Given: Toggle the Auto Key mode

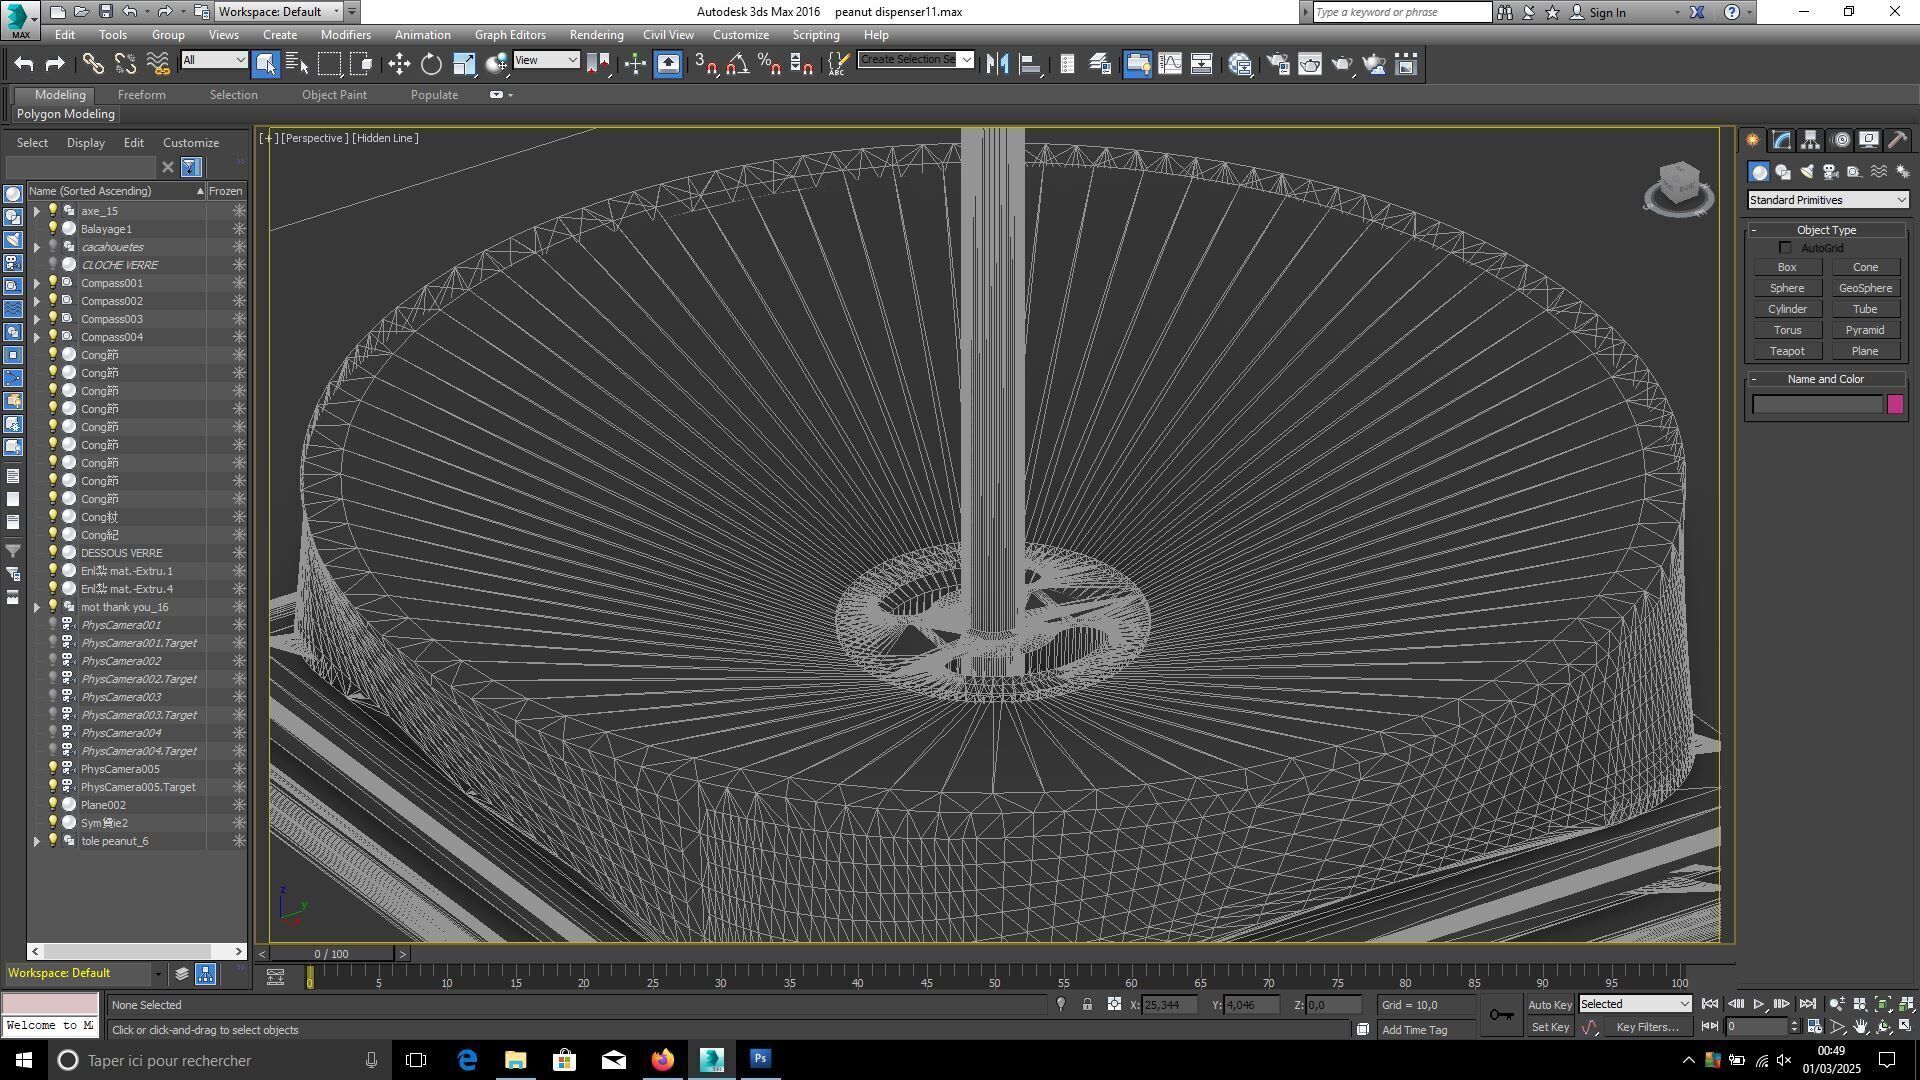Looking at the screenshot, I should [x=1550, y=1005].
